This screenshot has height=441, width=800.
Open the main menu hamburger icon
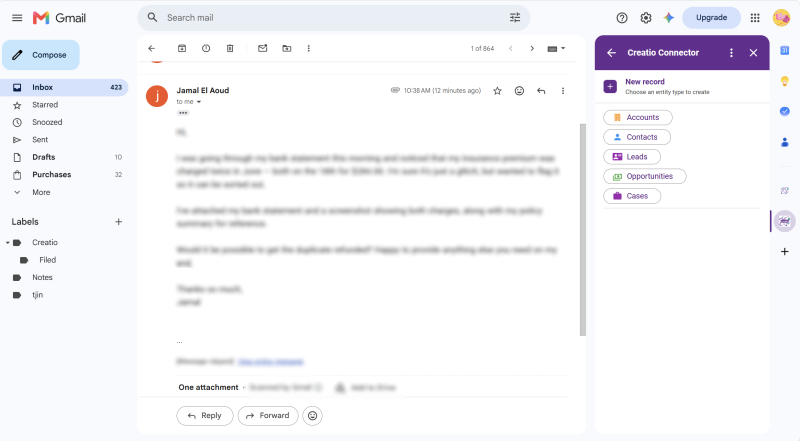tap(17, 18)
